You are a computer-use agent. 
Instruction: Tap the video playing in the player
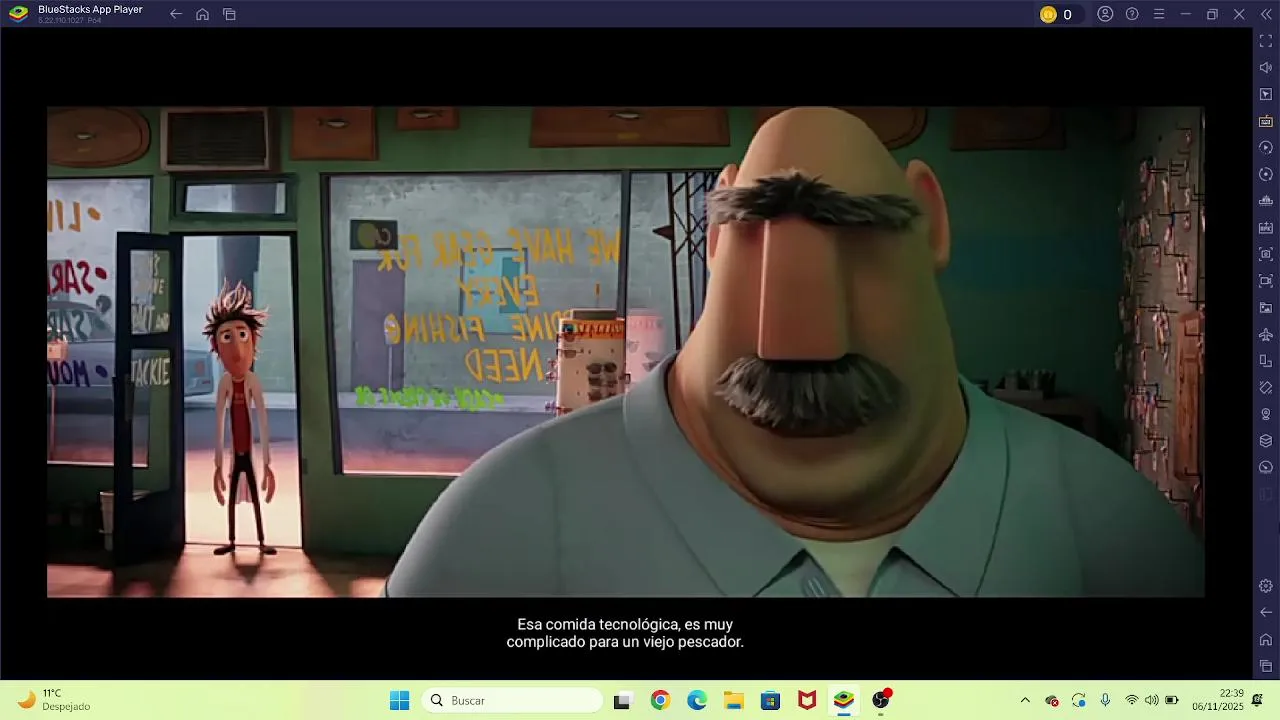(x=626, y=352)
